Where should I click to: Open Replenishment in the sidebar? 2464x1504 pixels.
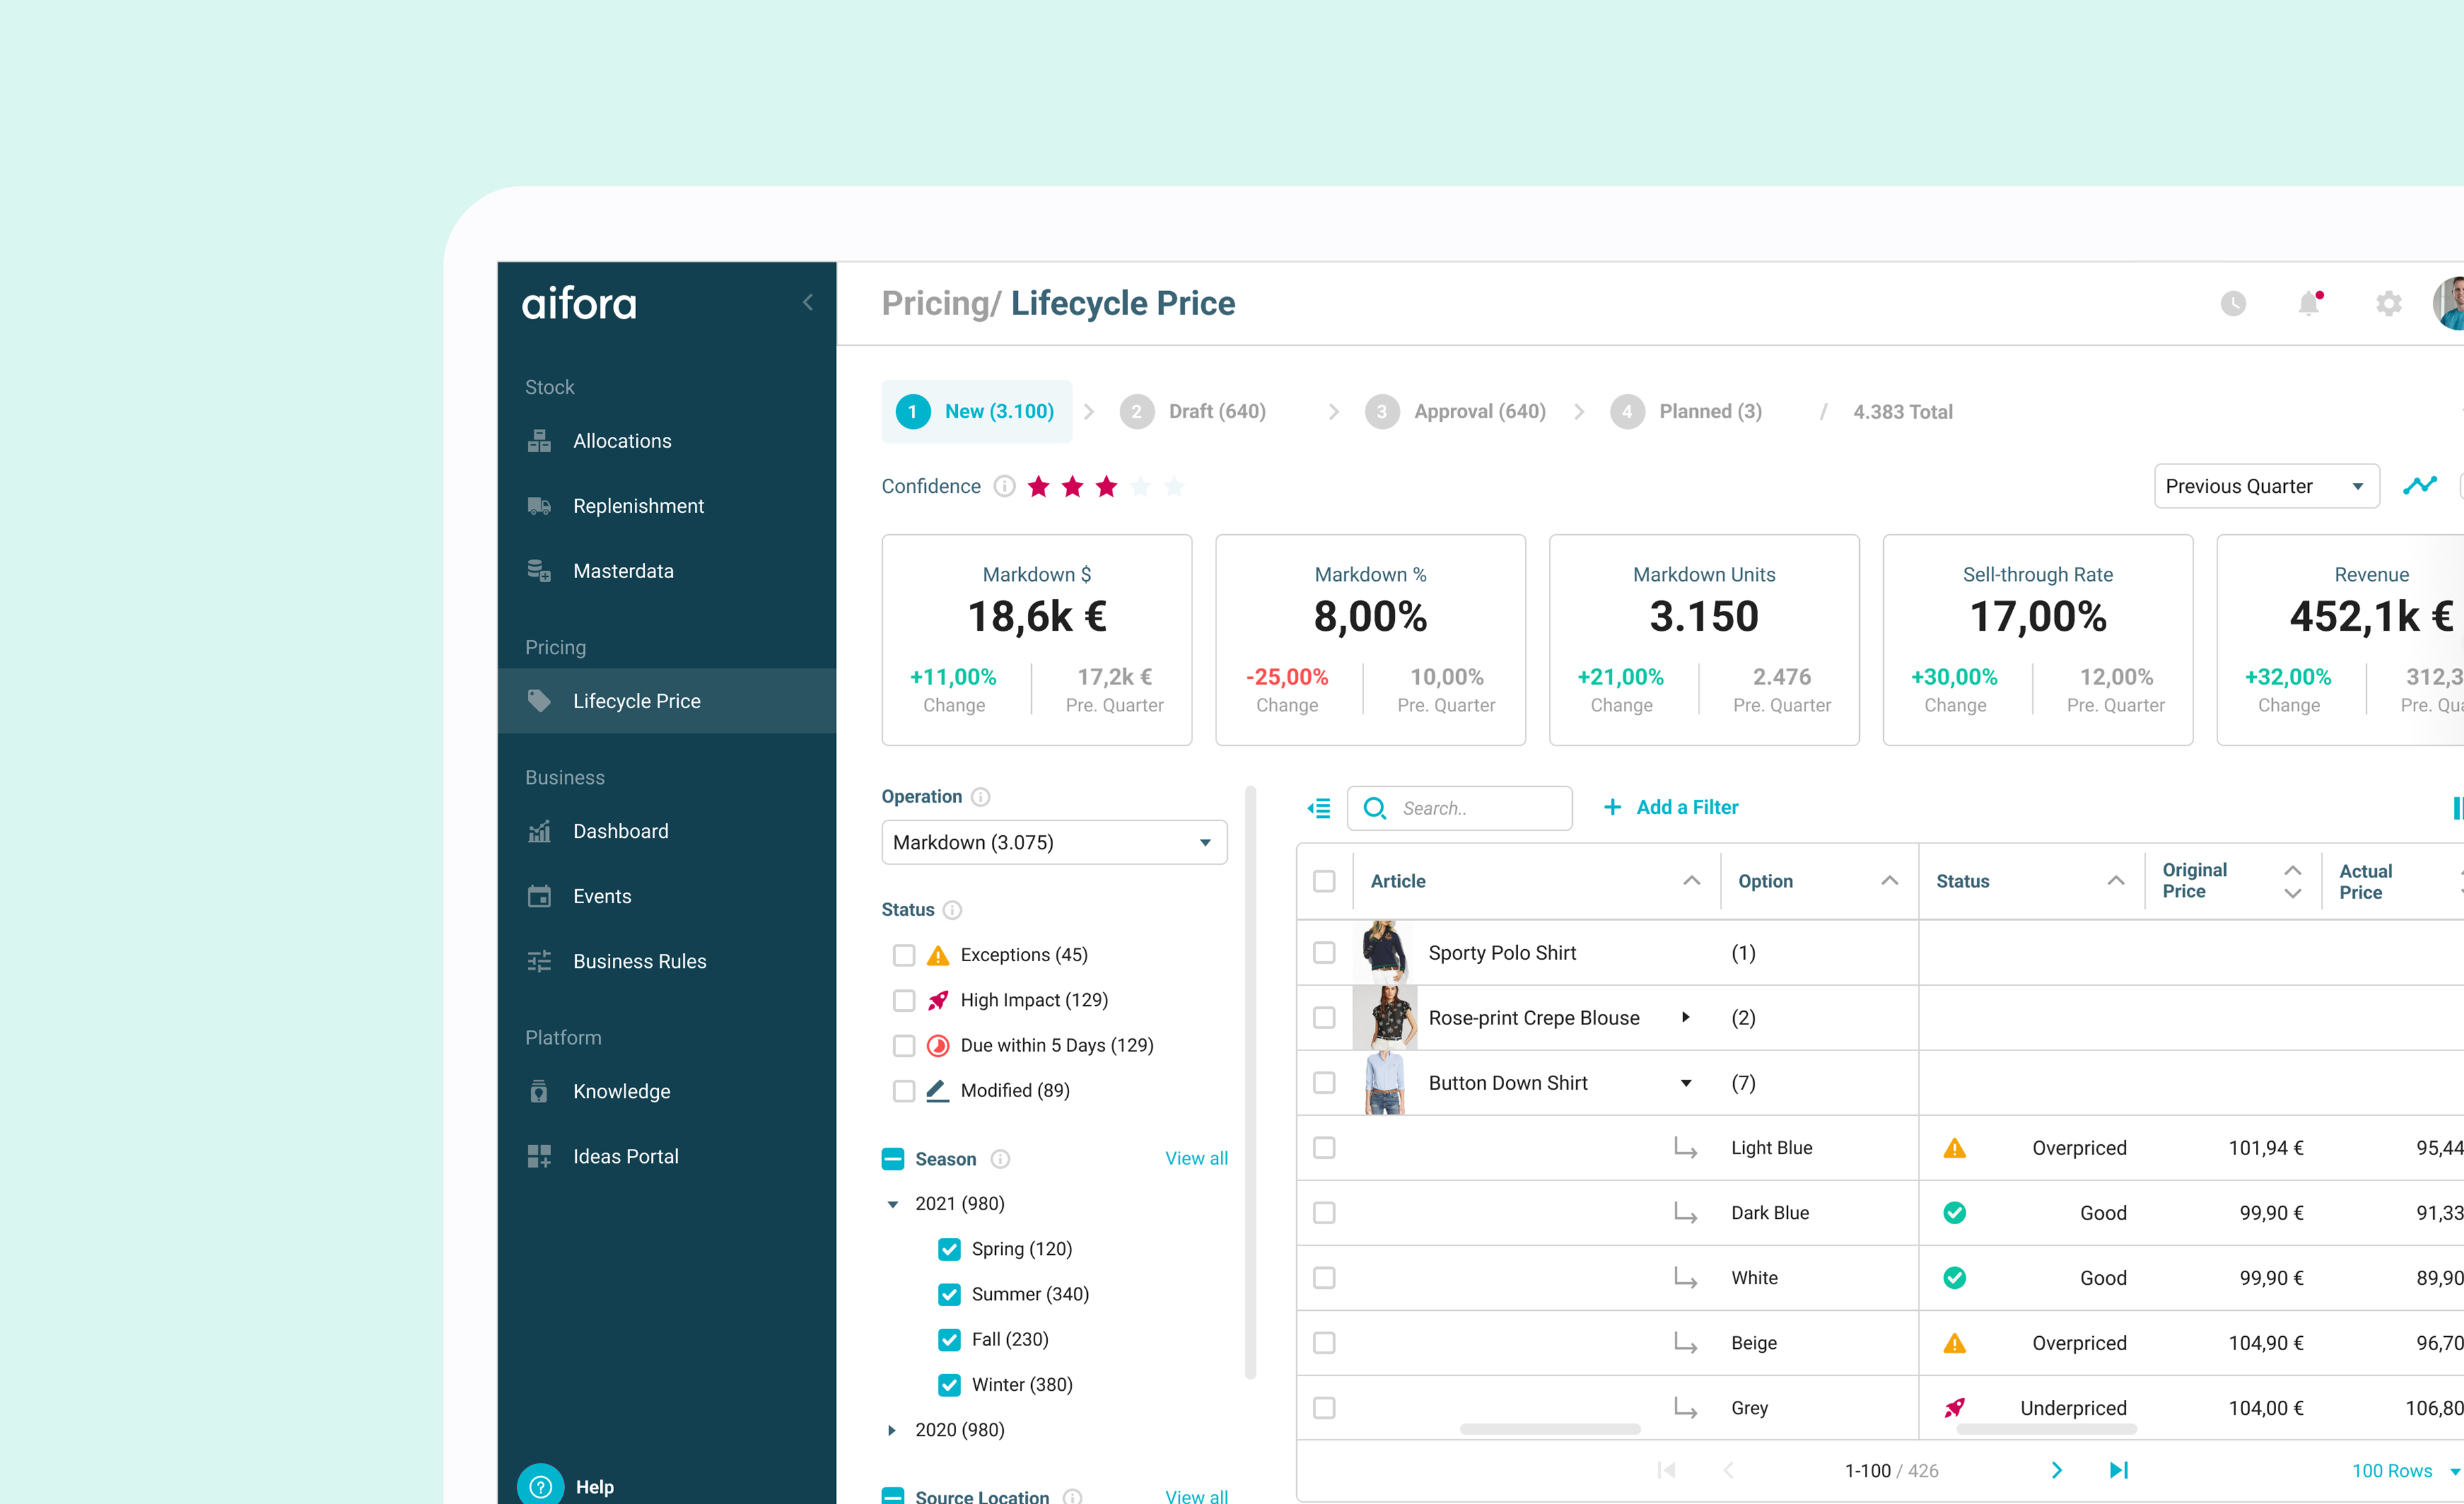coord(667,506)
